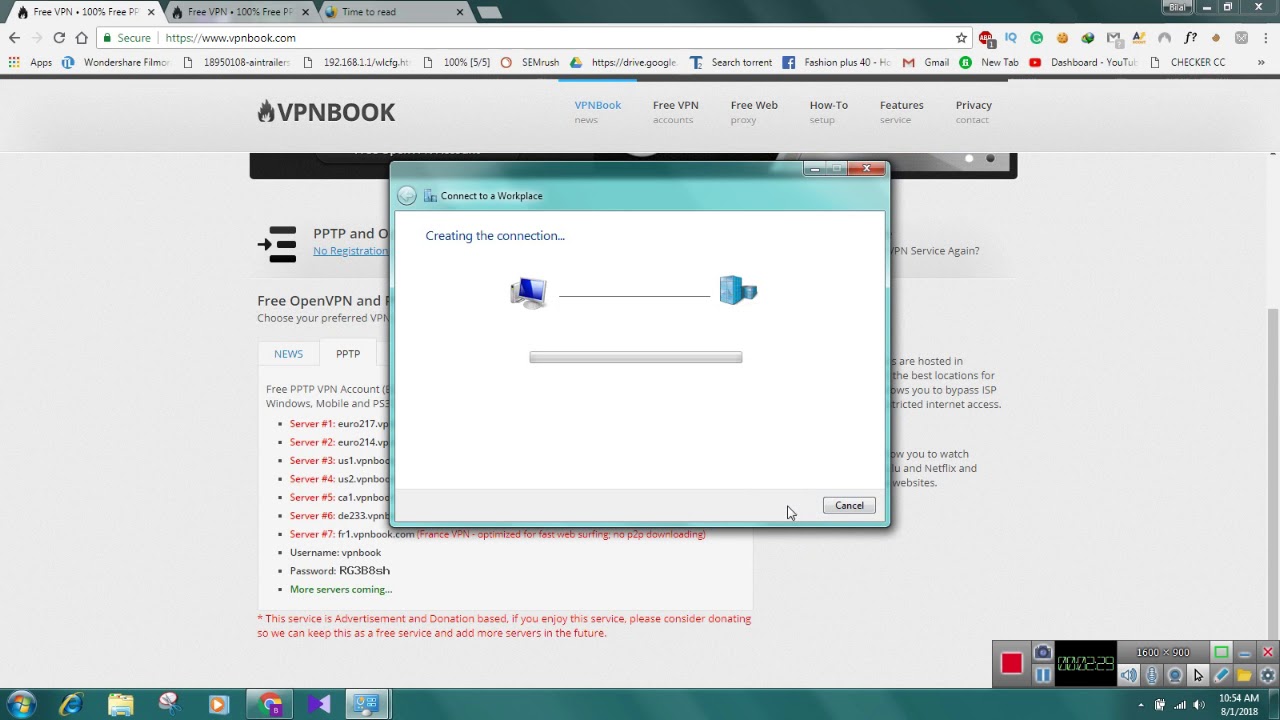The height and width of the screenshot is (720, 1280).
Task: Open the system volume tray icon
Action: [x=1197, y=705]
